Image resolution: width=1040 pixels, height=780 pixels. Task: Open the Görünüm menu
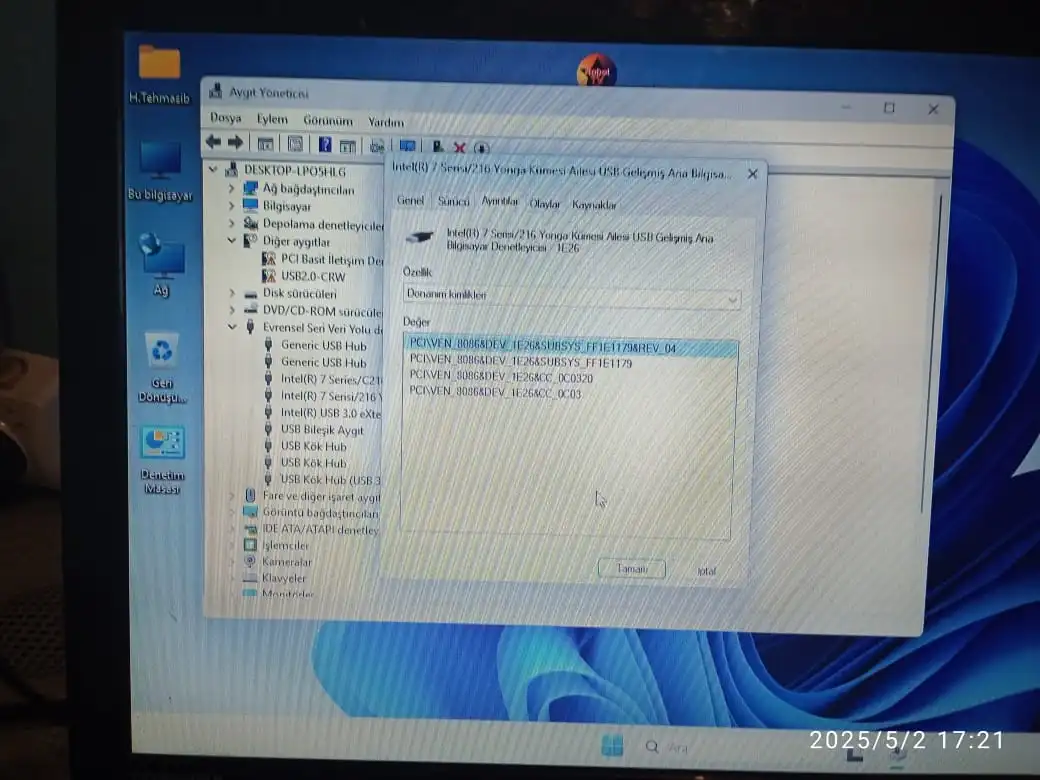[x=328, y=121]
